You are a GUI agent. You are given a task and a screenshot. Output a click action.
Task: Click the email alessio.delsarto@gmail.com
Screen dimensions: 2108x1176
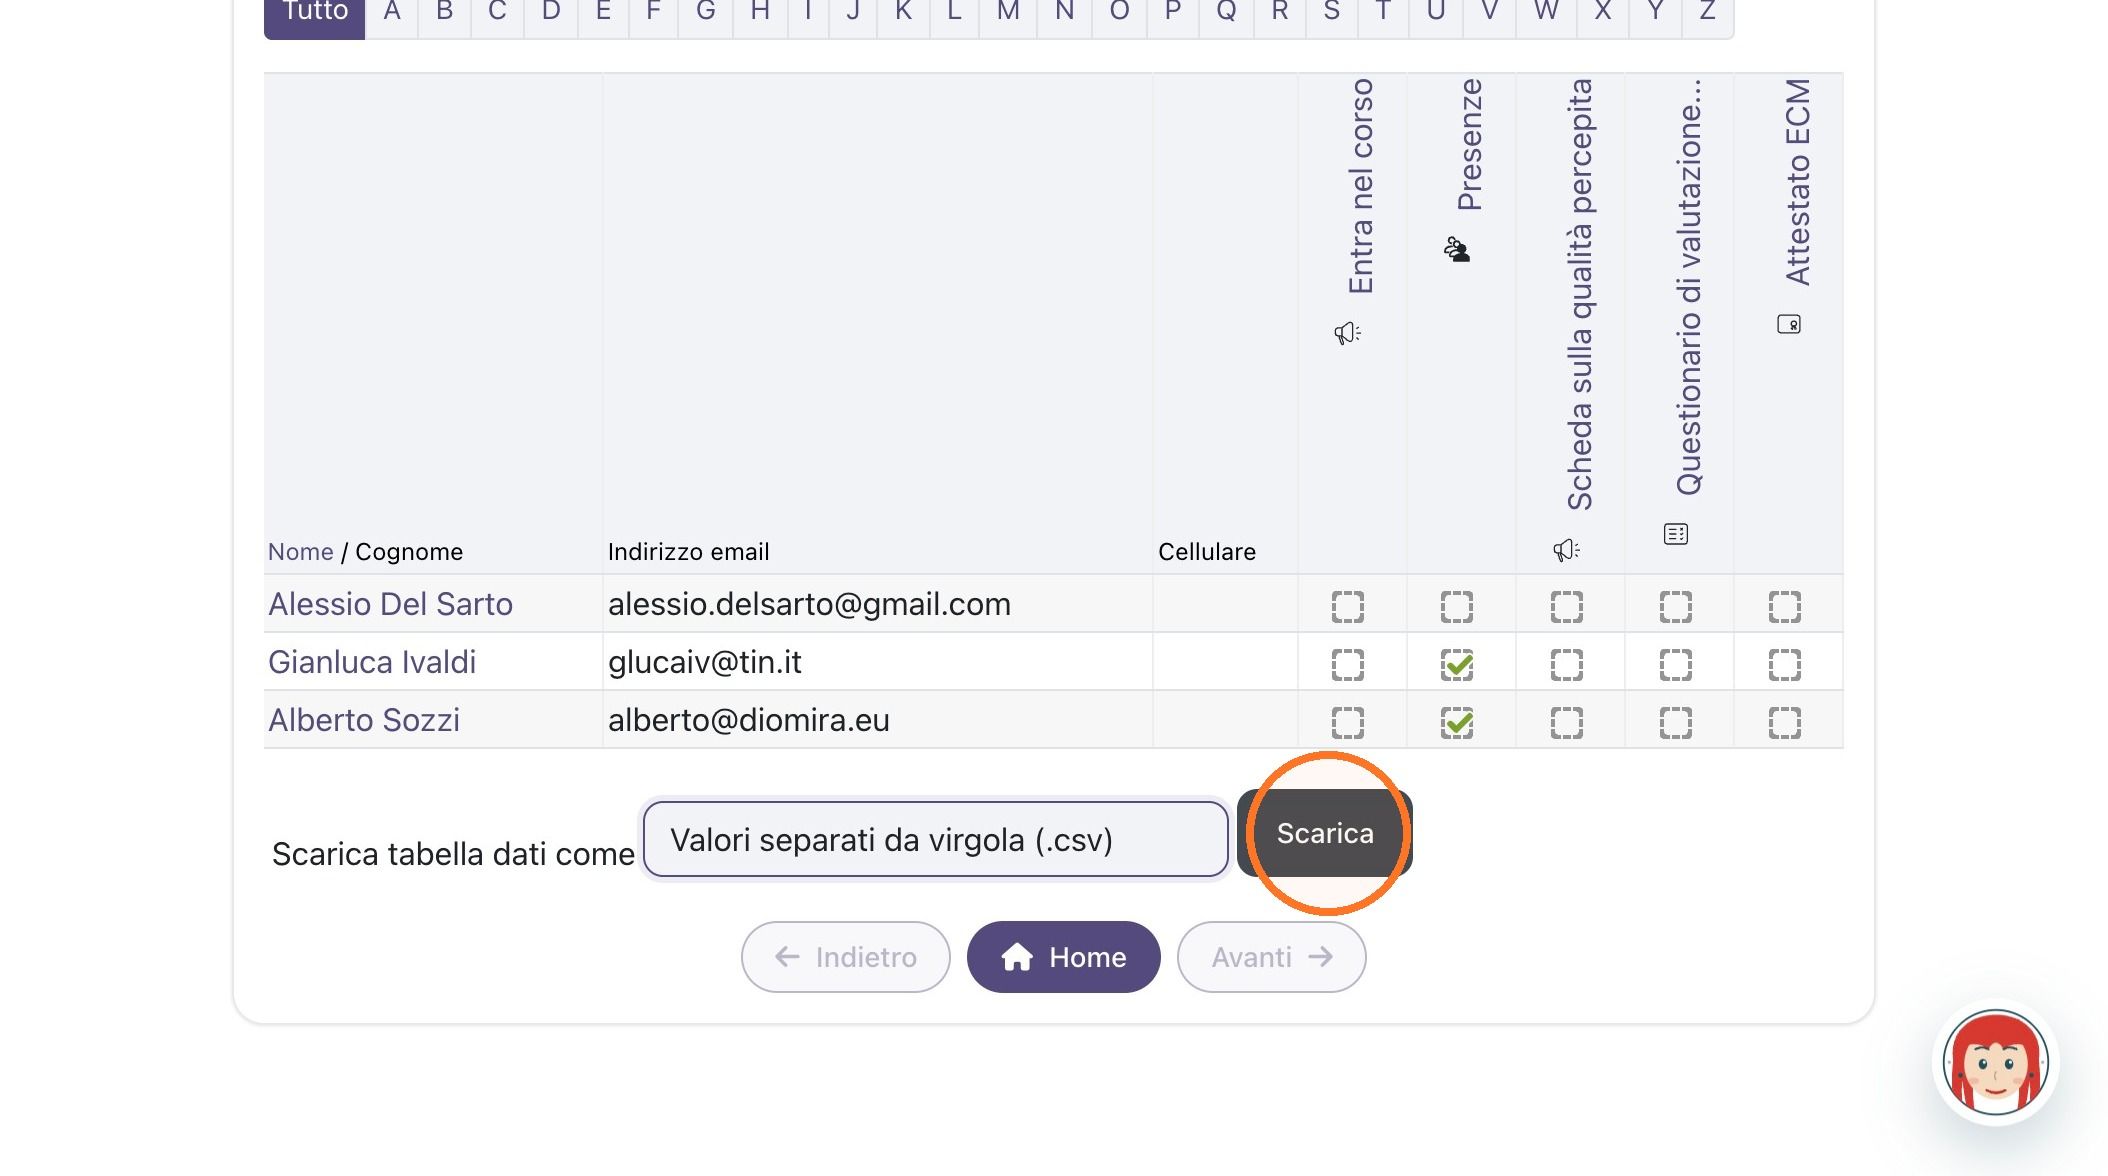click(x=809, y=604)
